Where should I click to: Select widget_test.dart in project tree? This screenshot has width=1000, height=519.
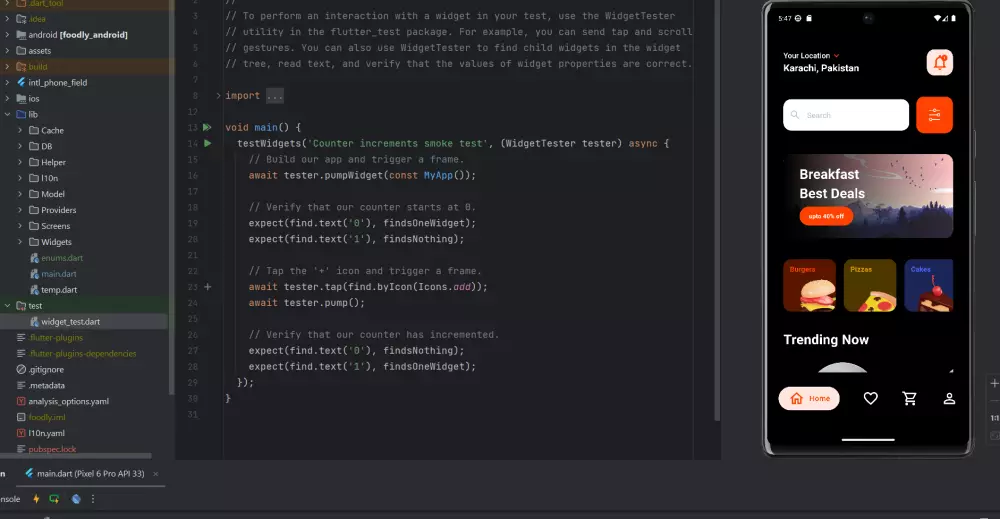point(70,321)
